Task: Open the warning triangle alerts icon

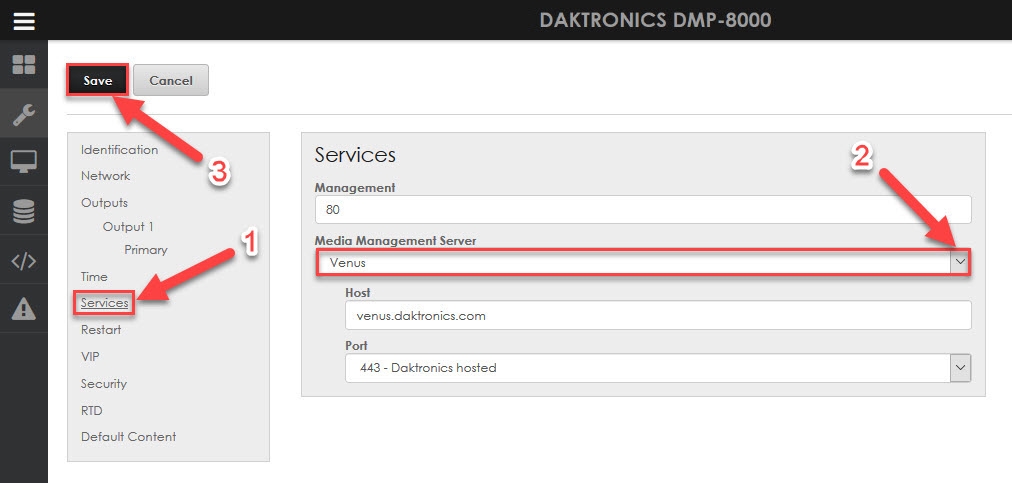Action: point(23,309)
